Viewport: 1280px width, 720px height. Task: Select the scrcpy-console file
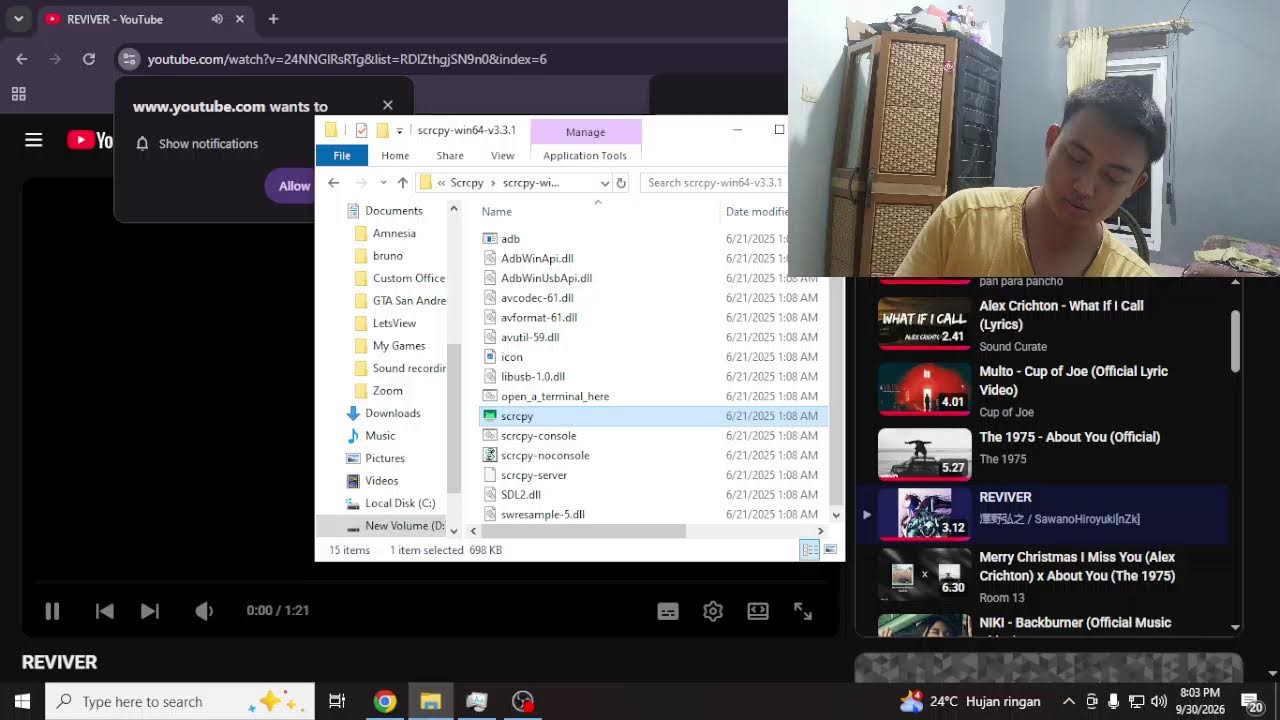[x=538, y=436]
